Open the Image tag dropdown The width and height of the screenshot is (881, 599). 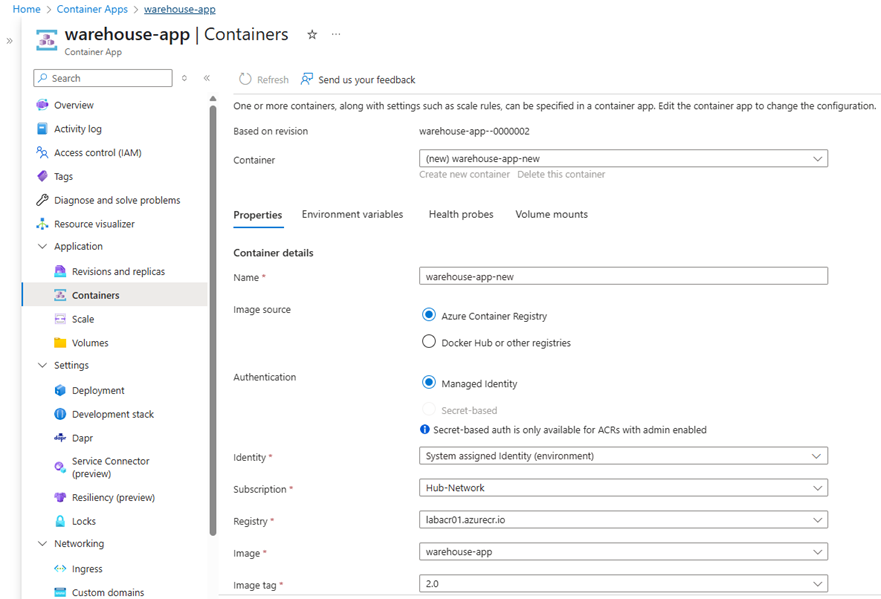click(x=623, y=583)
